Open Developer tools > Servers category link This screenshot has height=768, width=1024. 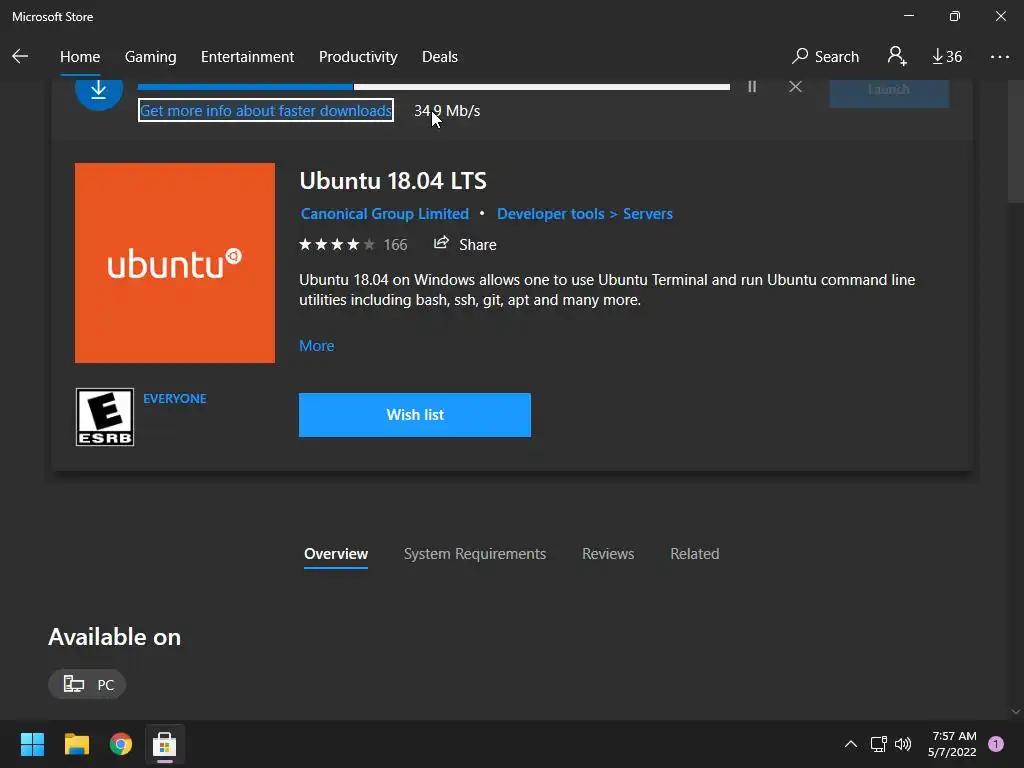click(584, 214)
